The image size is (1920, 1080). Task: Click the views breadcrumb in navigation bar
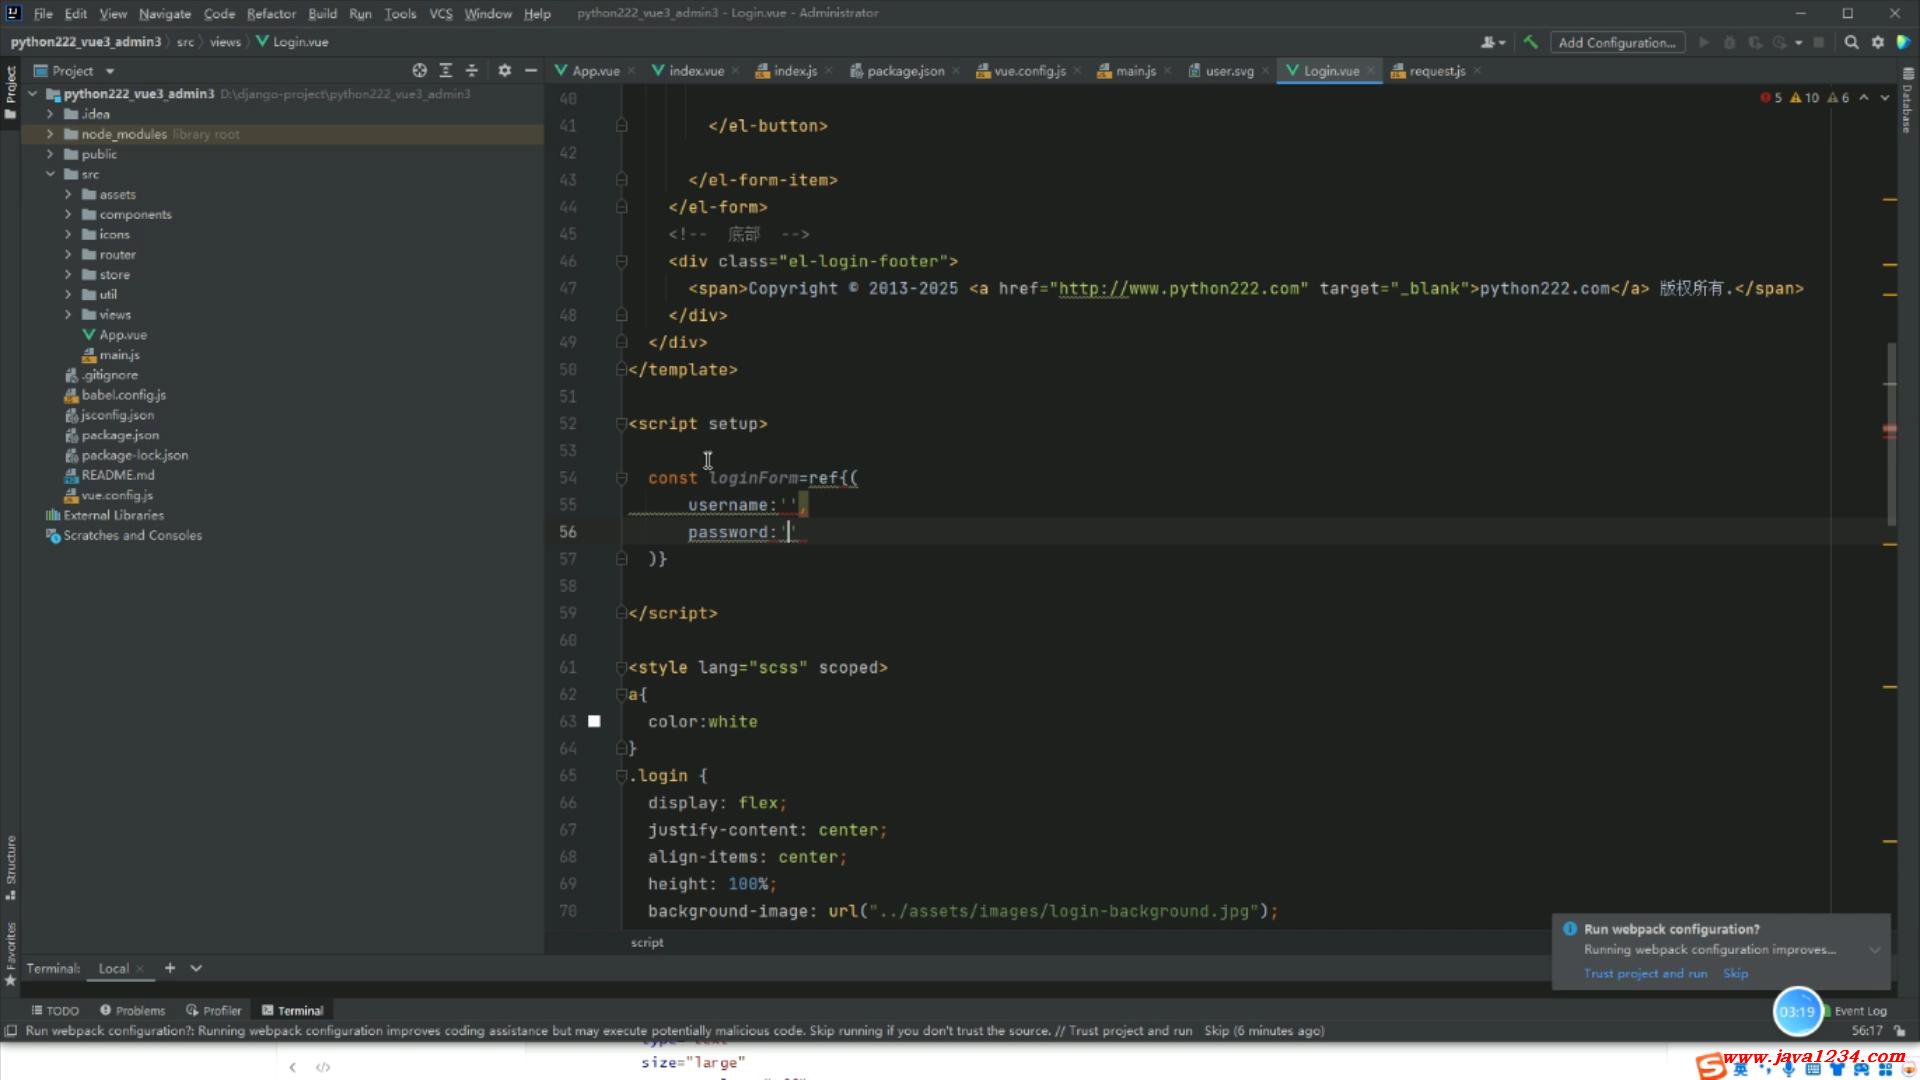(x=225, y=42)
